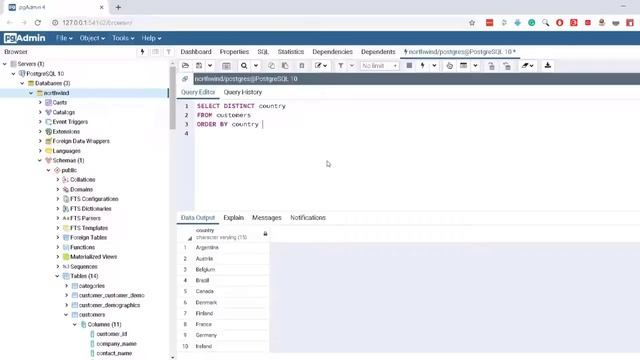
Task: Click the Stop query square icon
Action: point(409,66)
